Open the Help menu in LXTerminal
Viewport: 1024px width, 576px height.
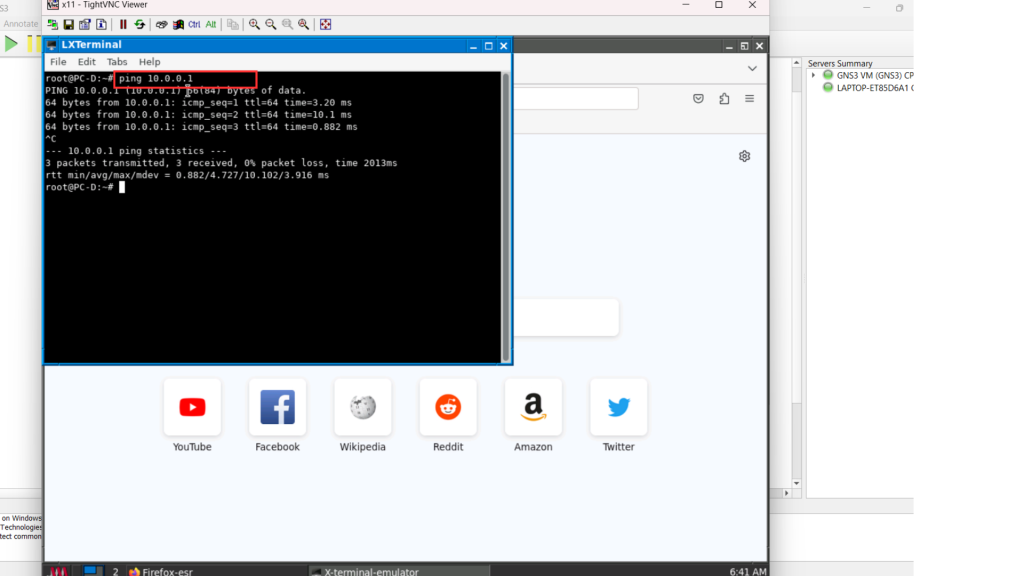(x=149, y=62)
